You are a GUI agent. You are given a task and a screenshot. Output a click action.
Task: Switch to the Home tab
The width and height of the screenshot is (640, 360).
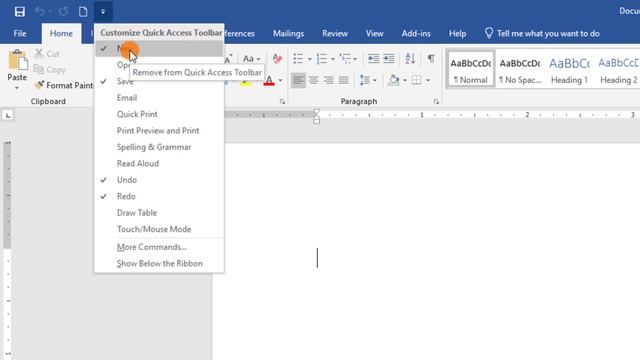[61, 33]
